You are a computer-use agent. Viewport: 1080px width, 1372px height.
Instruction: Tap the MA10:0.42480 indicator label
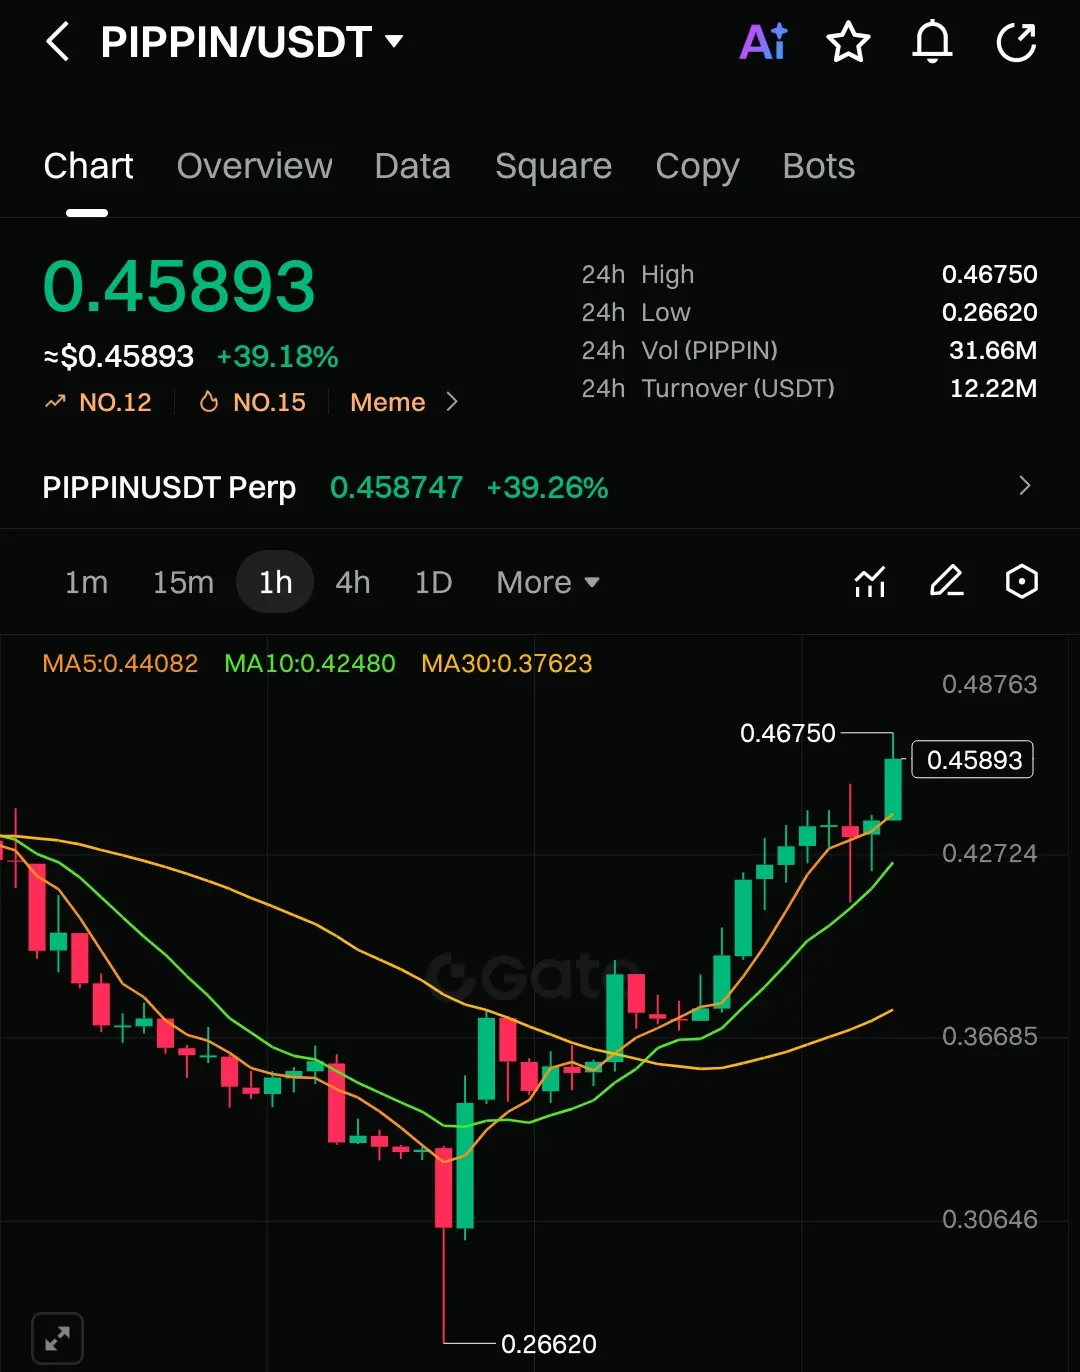(x=309, y=663)
